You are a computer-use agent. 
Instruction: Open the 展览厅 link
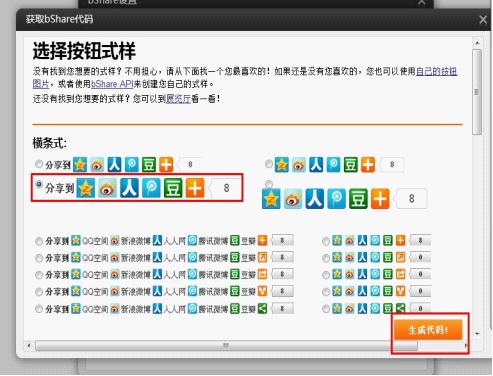178,99
